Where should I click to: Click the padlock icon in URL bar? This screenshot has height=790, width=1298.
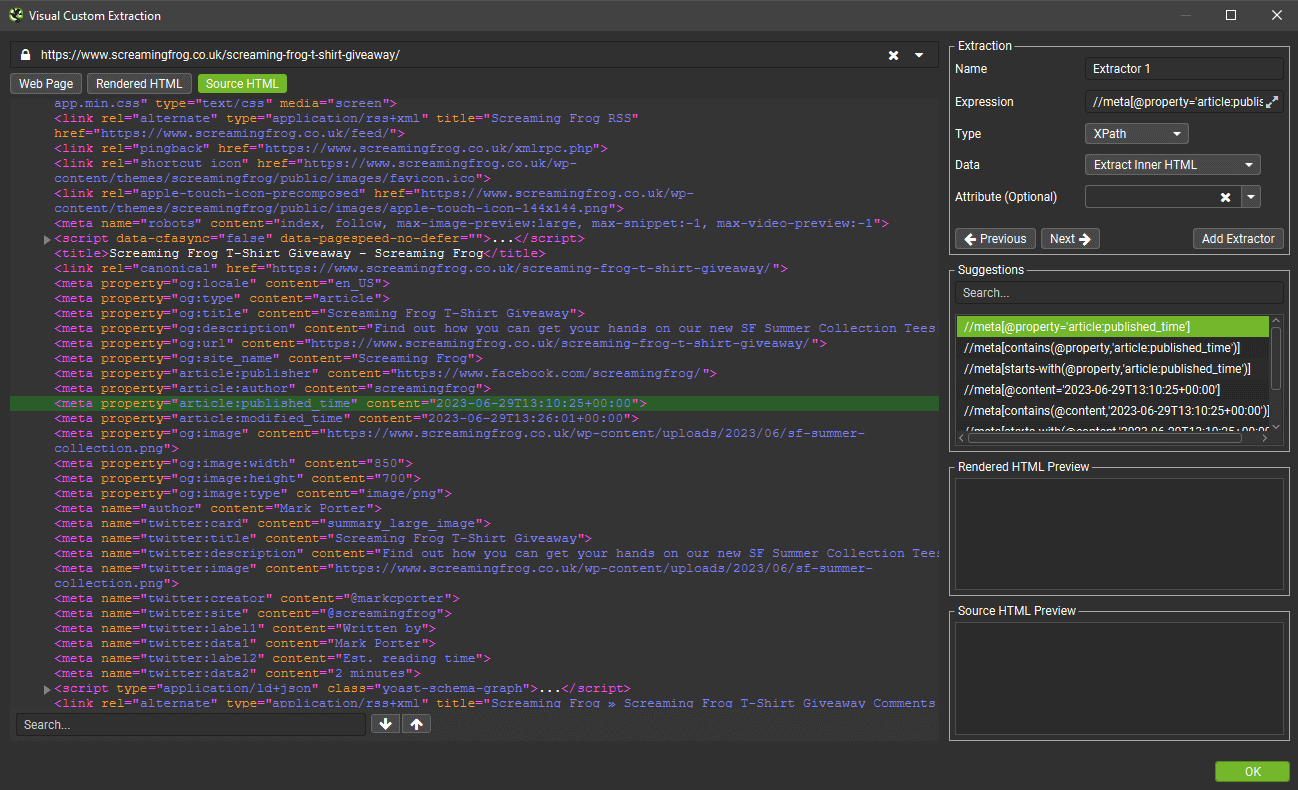click(x=25, y=55)
